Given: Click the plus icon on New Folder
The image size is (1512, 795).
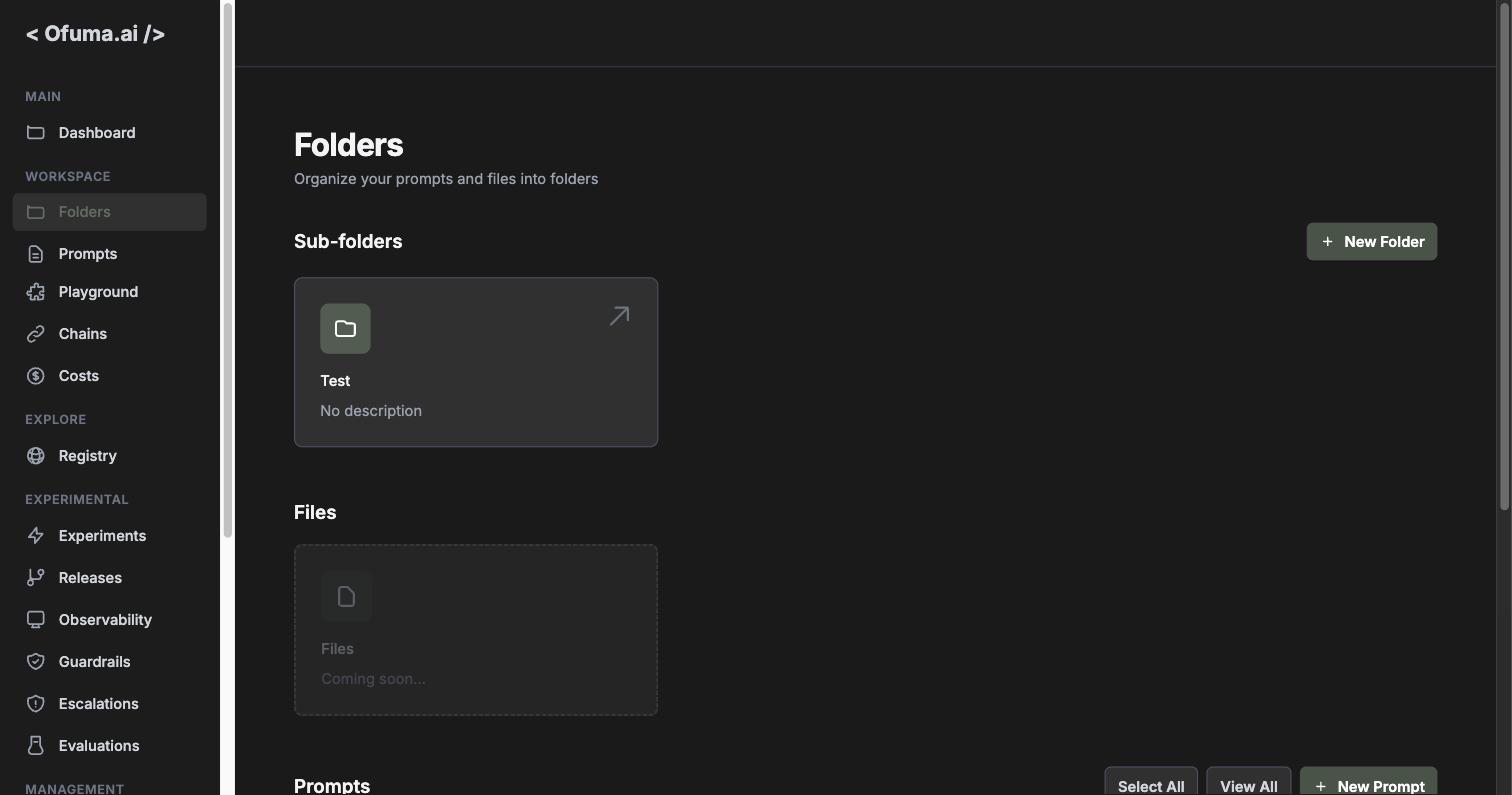Looking at the screenshot, I should (1328, 242).
